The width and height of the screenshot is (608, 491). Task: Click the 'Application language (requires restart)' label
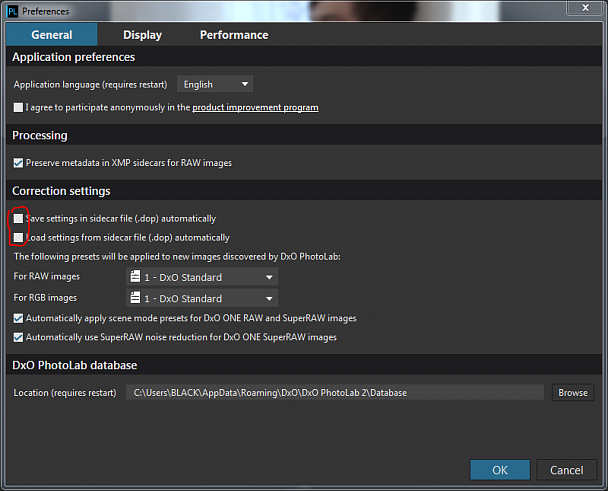click(x=90, y=85)
